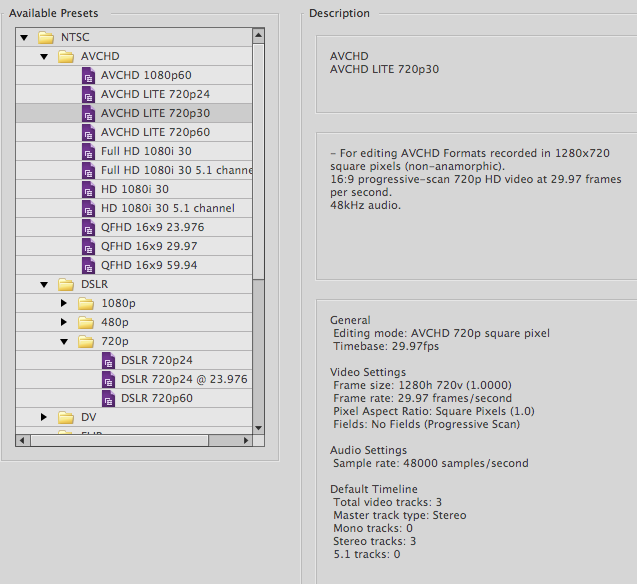637x584 pixels.
Task: Select the QFHD 16x9 59.94 preset
Action: (134, 265)
